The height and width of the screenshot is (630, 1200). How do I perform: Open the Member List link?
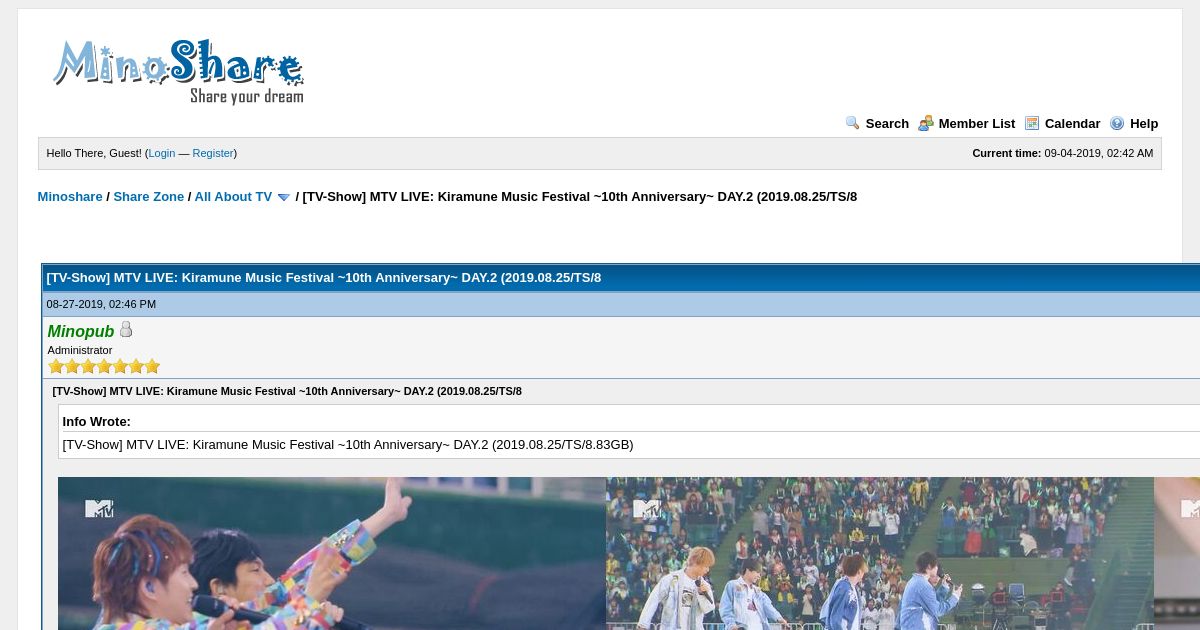[977, 124]
